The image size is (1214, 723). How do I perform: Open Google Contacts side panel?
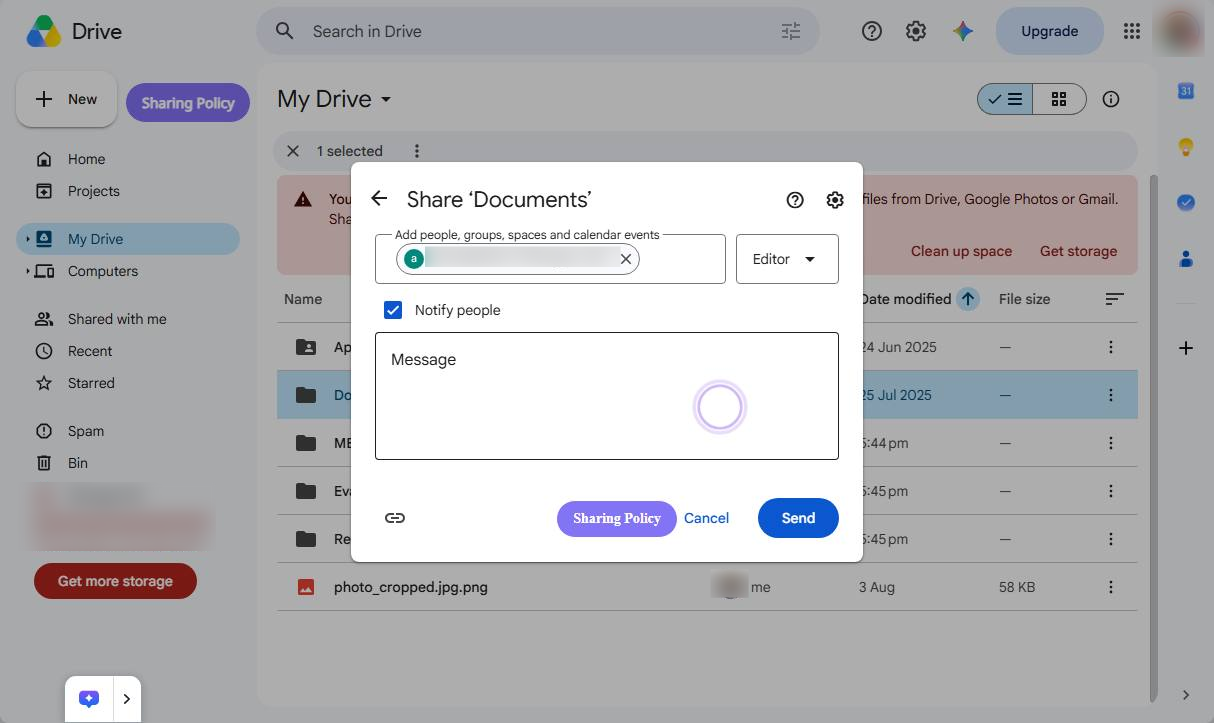(1186, 259)
